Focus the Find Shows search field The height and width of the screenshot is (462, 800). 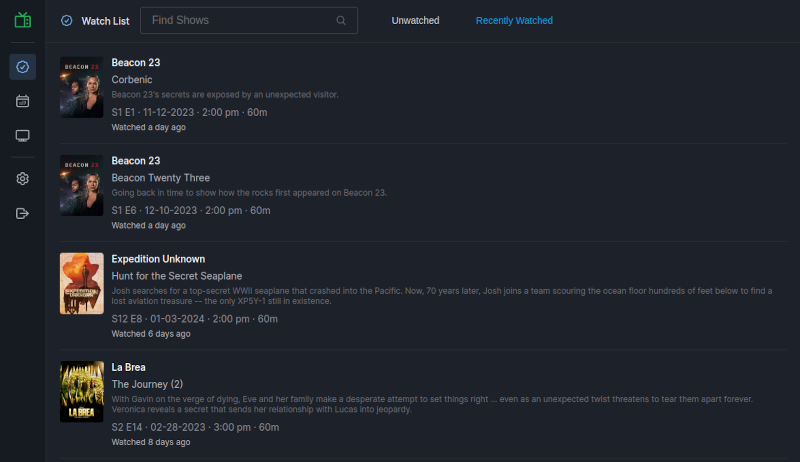tap(249, 20)
